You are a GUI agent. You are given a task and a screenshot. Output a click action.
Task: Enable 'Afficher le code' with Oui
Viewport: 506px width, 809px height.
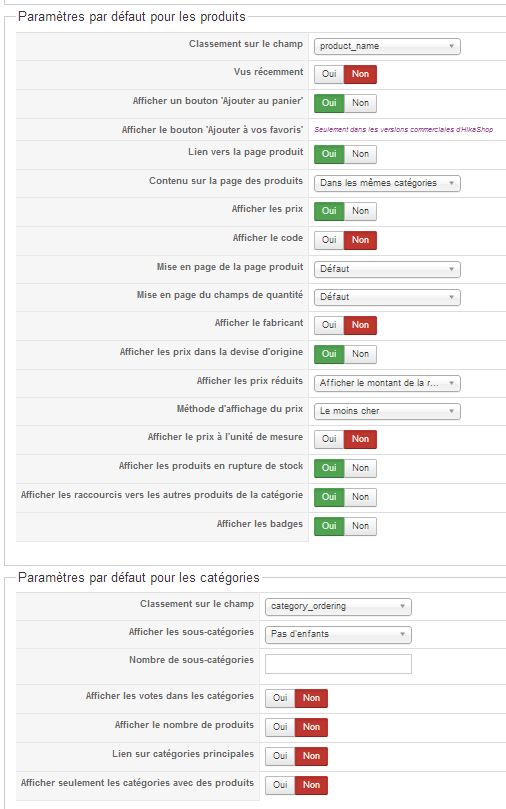pyautogui.click(x=329, y=240)
